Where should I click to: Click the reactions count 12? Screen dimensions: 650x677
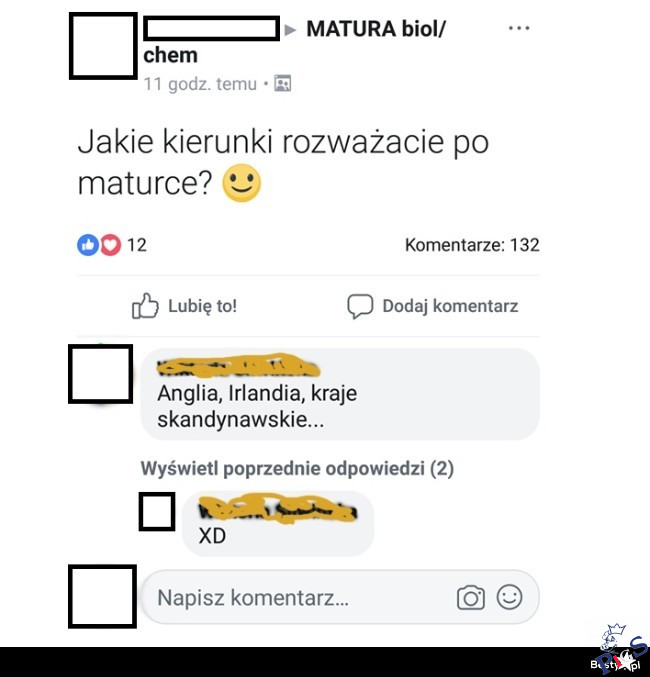(137, 245)
